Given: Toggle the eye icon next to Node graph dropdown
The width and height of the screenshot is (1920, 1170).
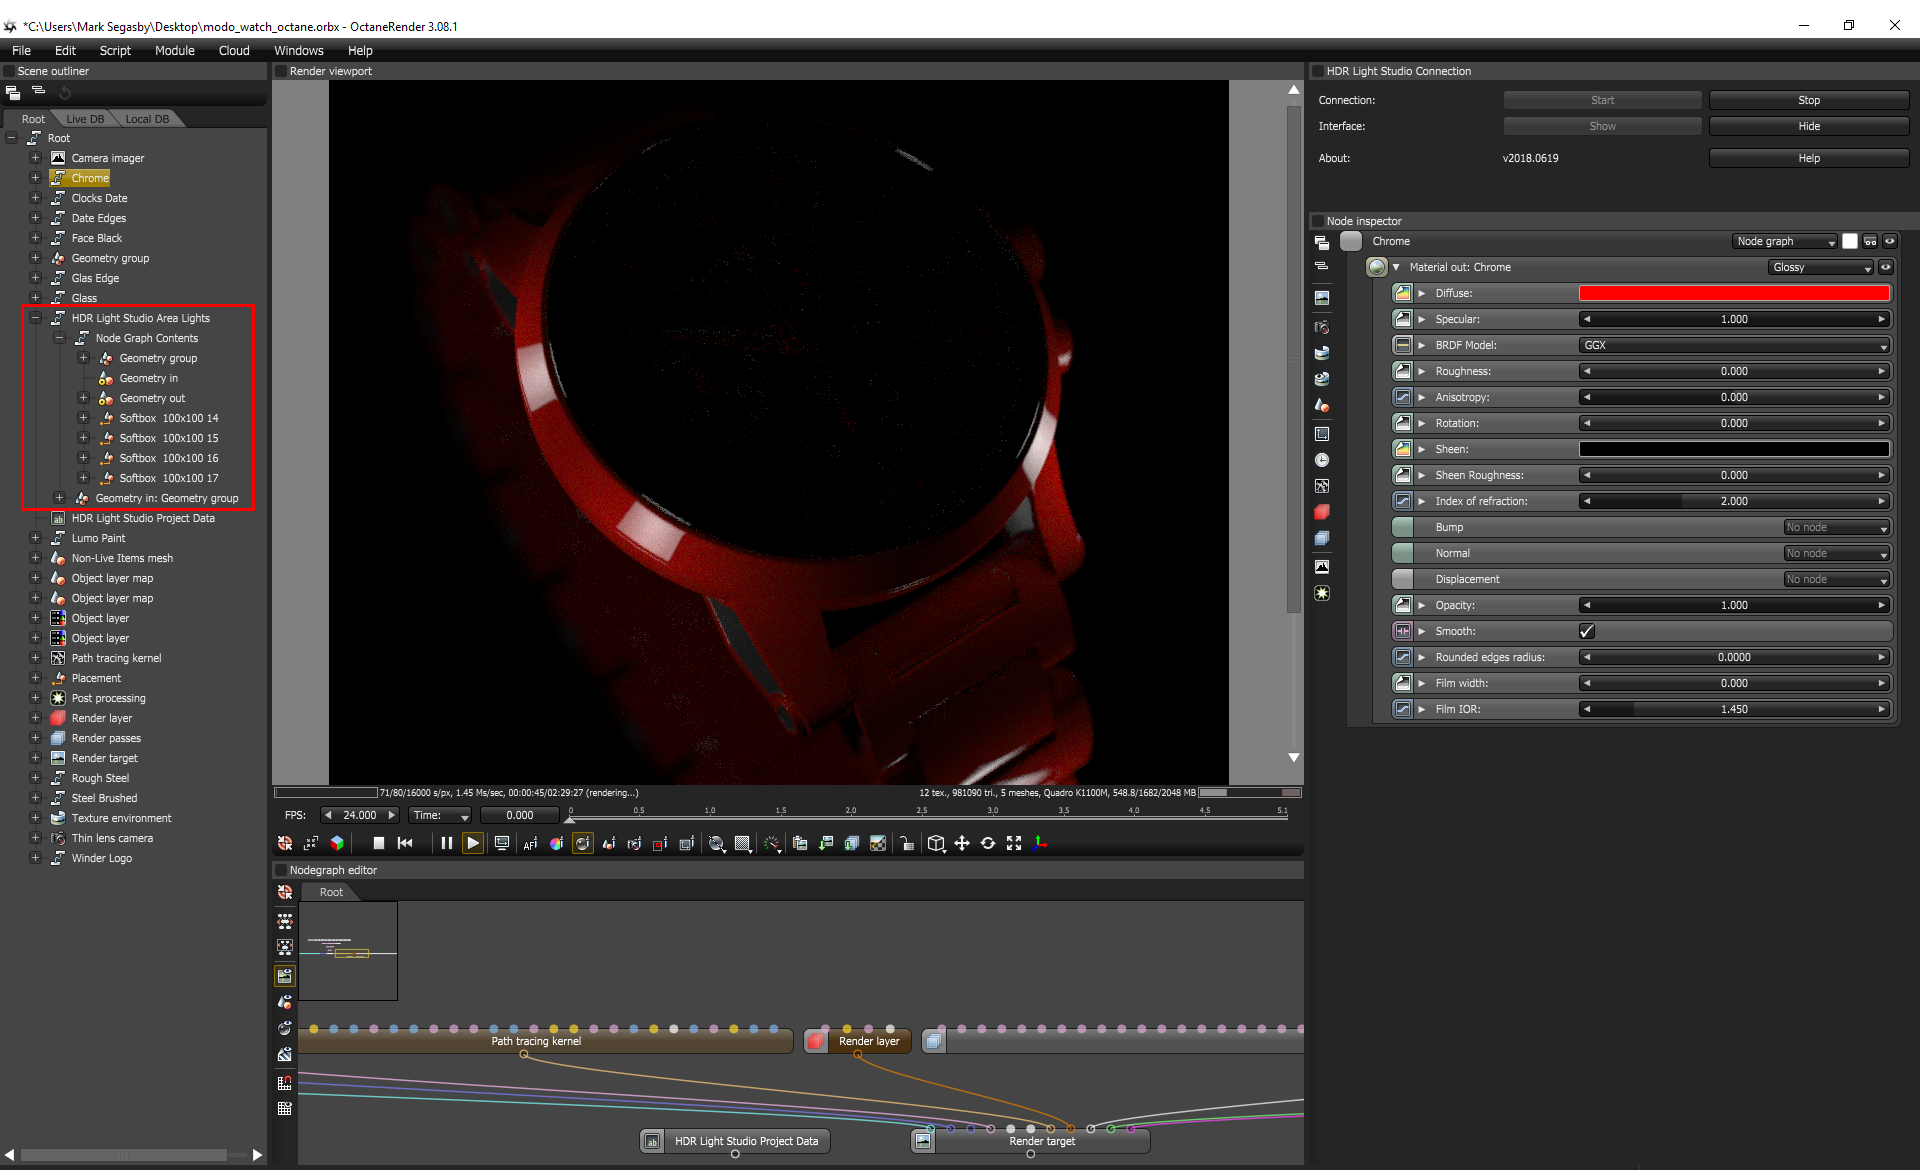Looking at the screenshot, I should [1890, 241].
